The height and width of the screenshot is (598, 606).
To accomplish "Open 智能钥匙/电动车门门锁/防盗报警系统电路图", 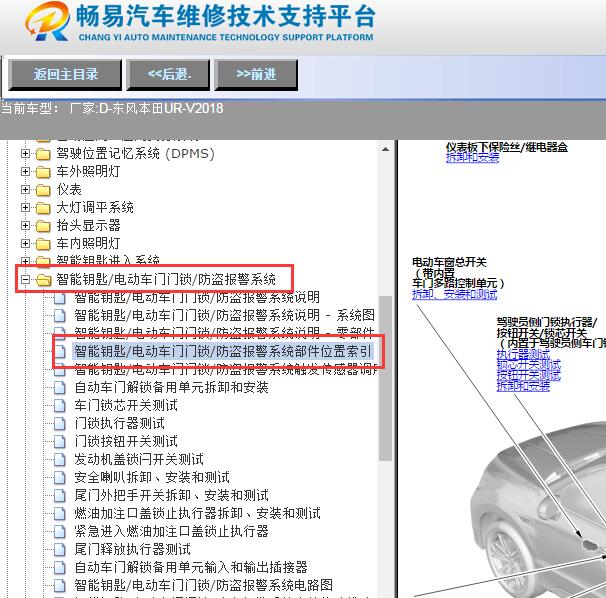I will [204, 585].
